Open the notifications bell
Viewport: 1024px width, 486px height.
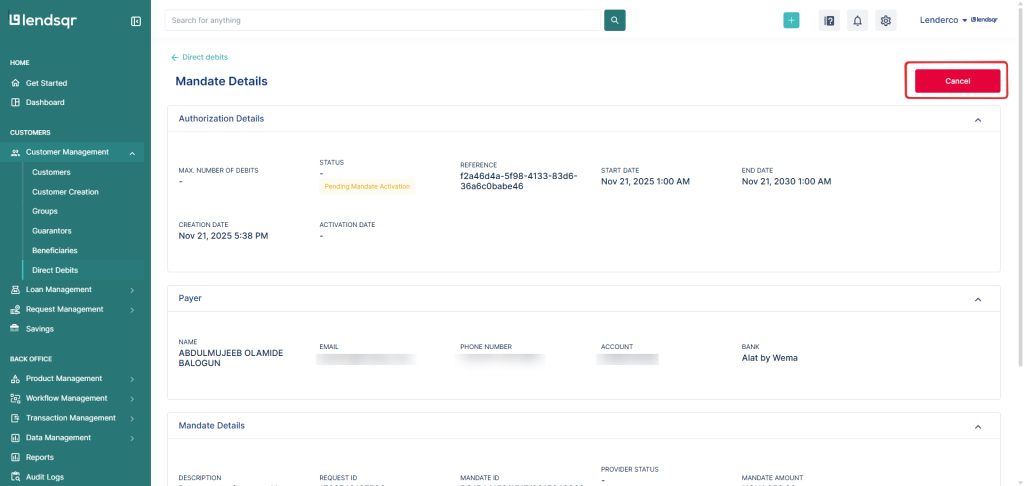tap(857, 20)
